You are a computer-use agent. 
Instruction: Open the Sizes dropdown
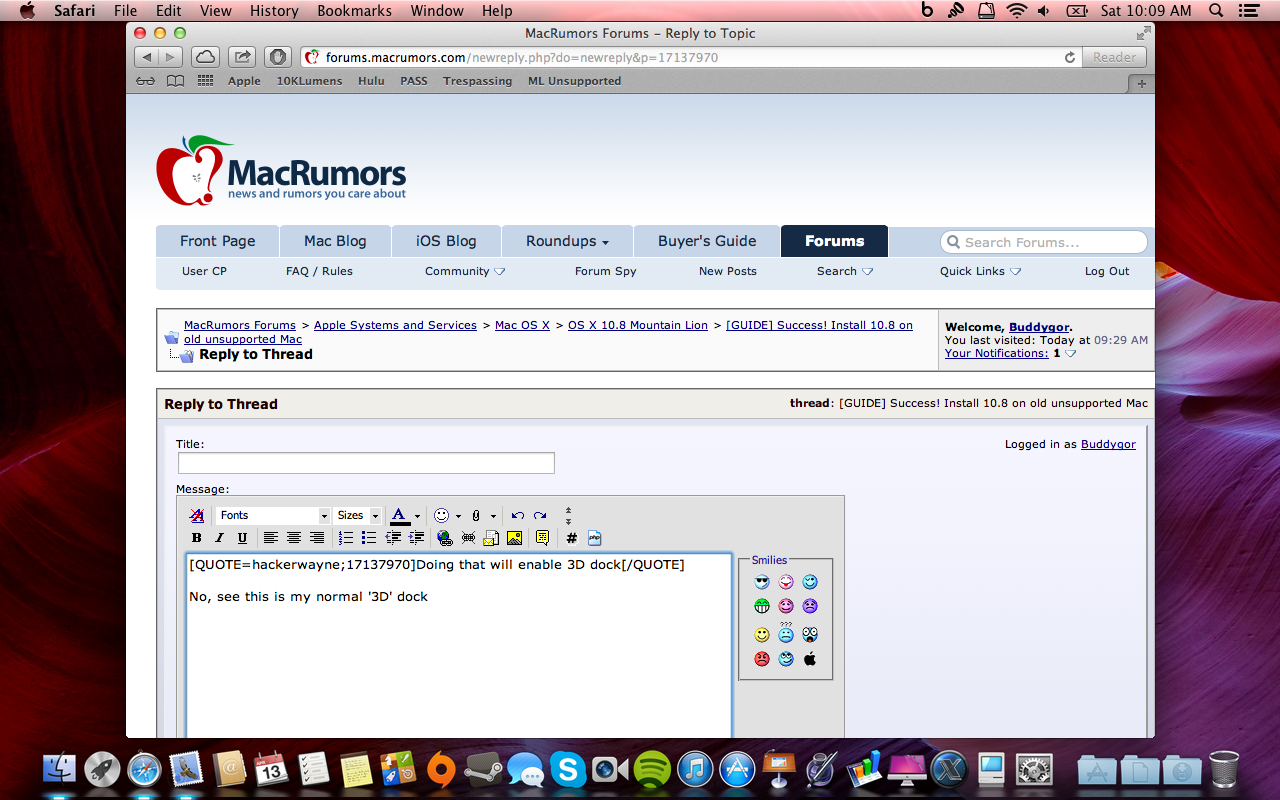[357, 515]
